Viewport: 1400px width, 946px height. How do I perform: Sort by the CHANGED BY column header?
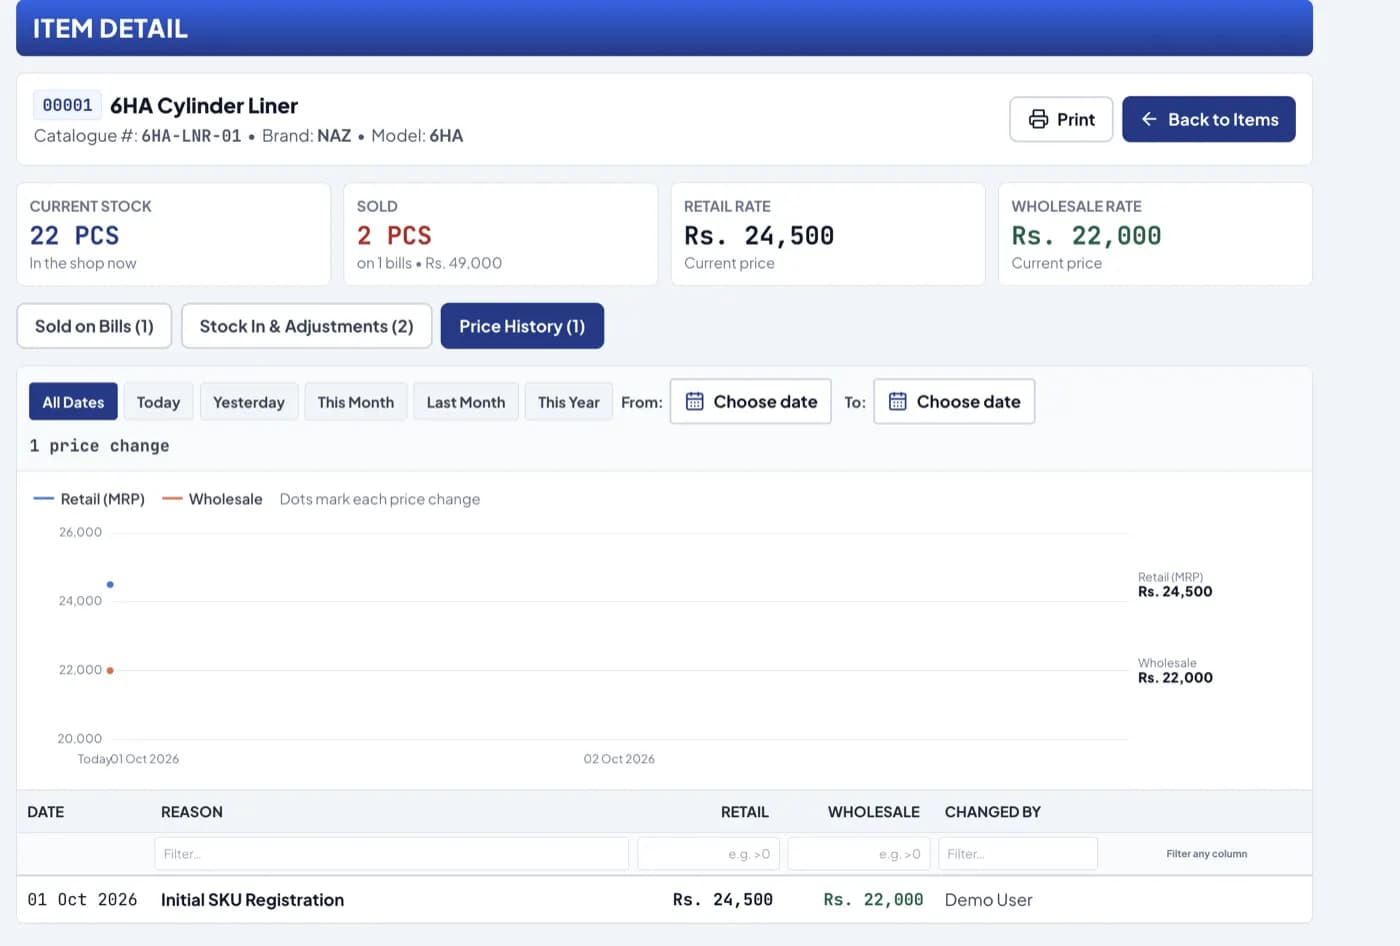pyautogui.click(x=993, y=812)
